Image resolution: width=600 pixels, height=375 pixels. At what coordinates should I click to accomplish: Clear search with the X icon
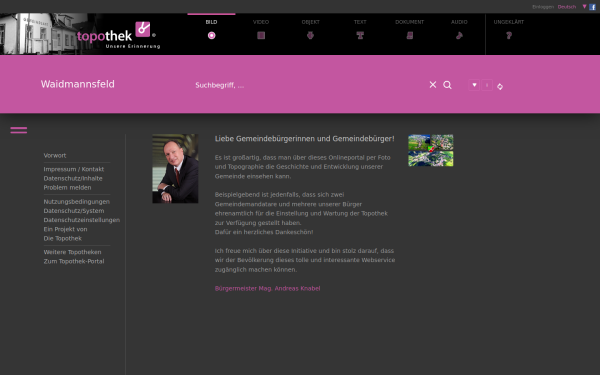(x=433, y=85)
